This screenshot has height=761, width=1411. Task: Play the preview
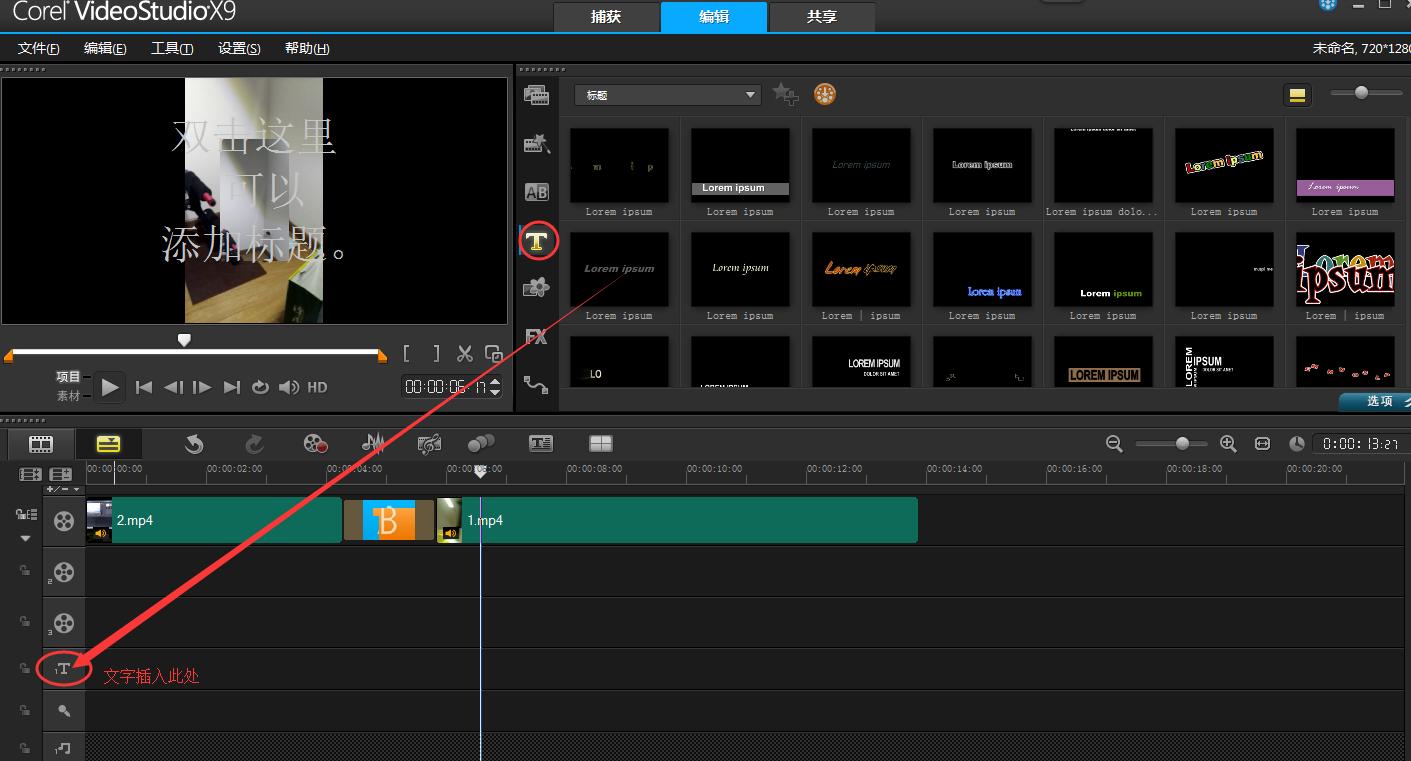[x=110, y=387]
